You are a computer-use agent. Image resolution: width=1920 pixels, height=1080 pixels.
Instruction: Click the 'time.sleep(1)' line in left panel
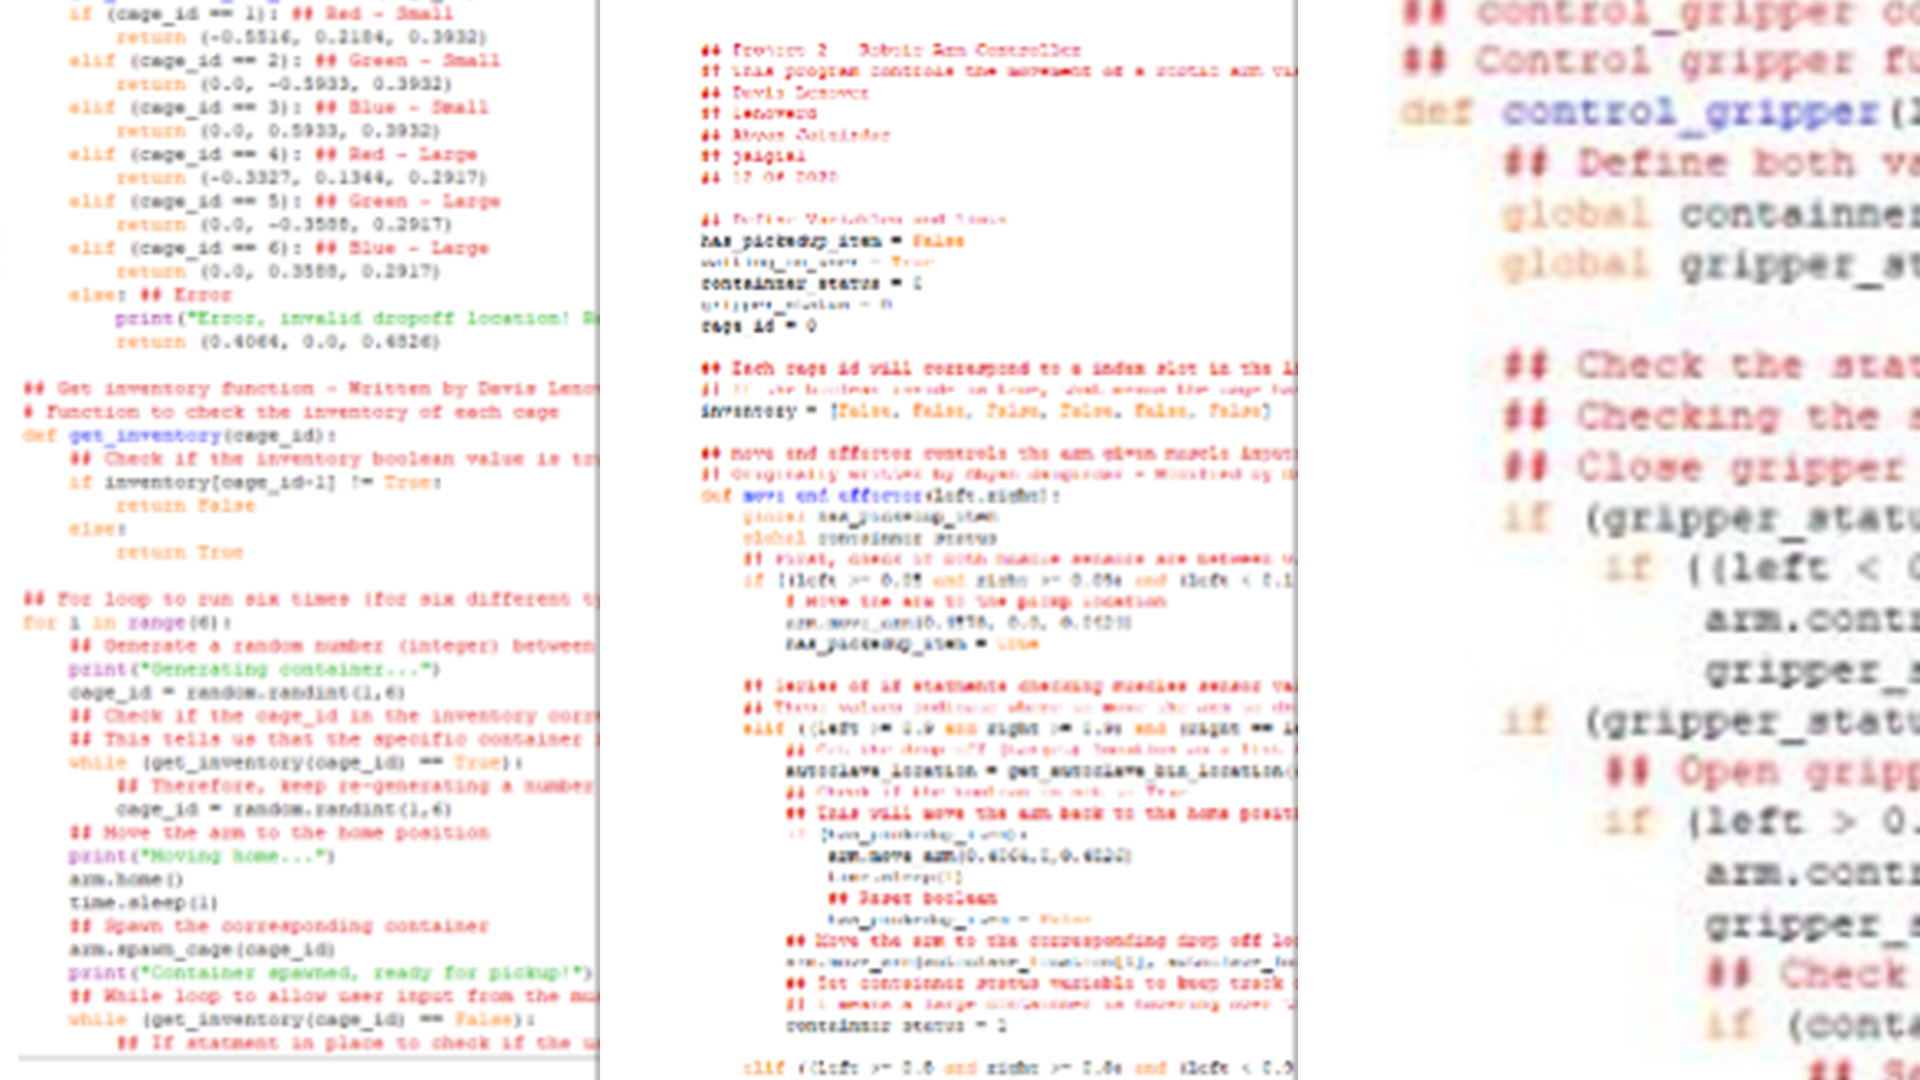click(x=143, y=903)
